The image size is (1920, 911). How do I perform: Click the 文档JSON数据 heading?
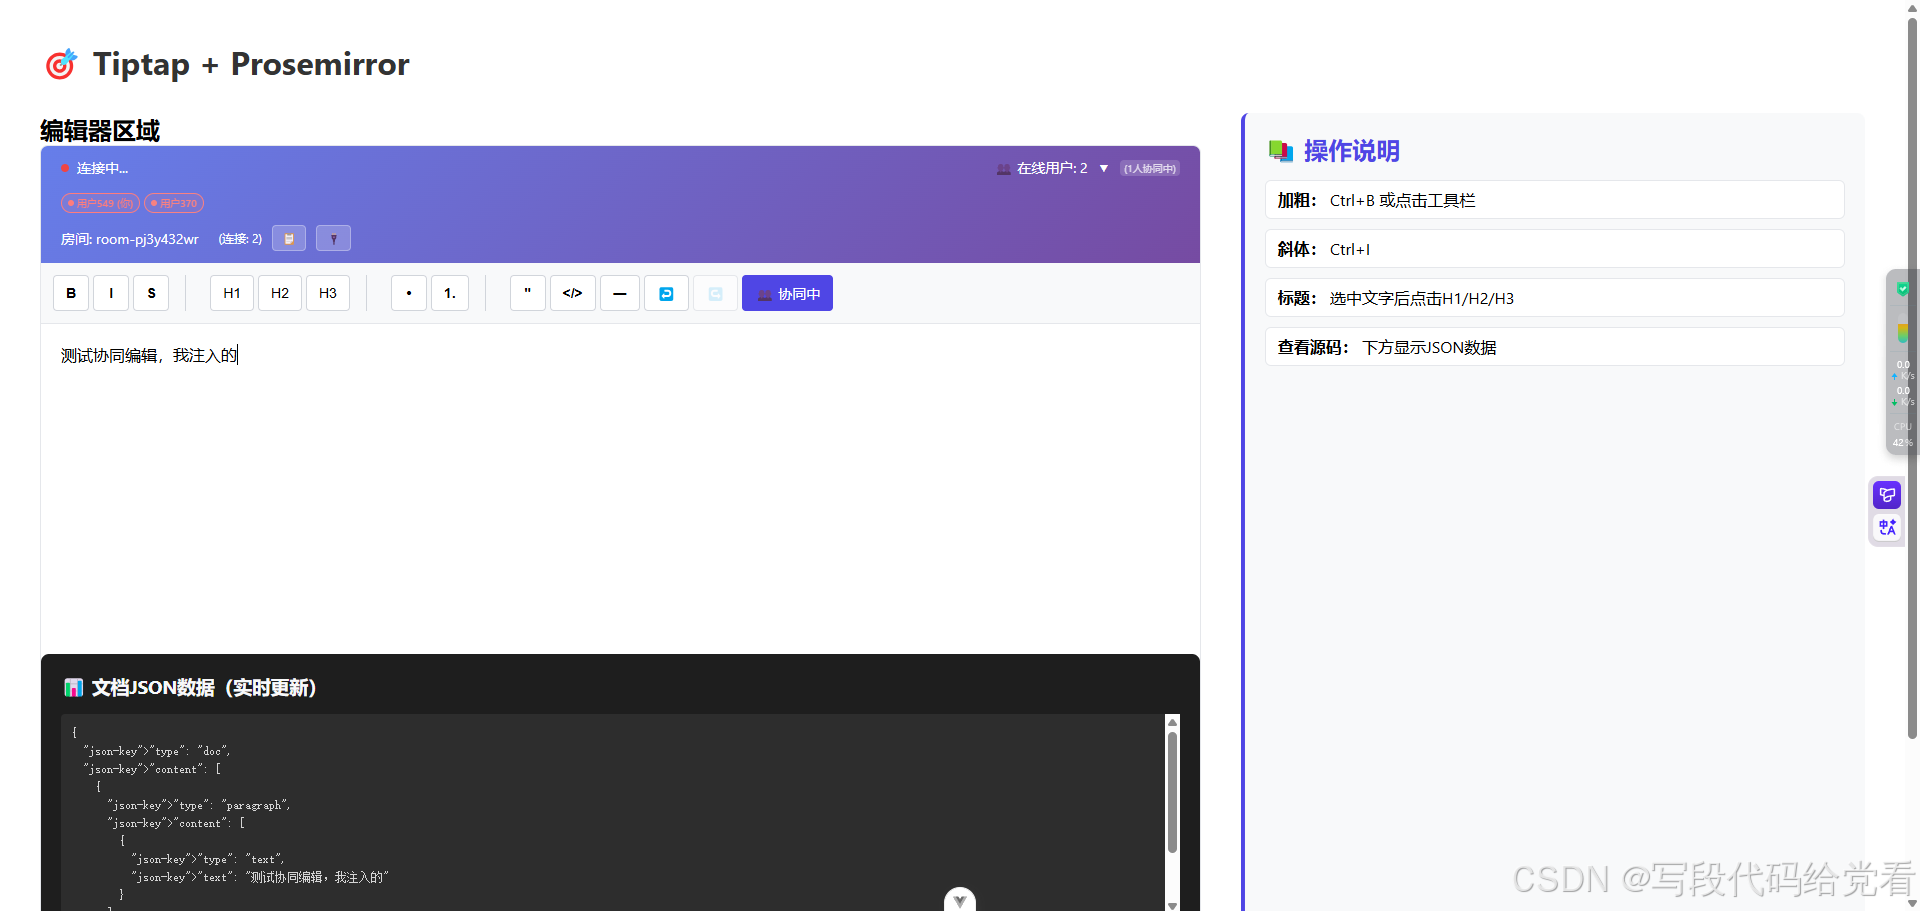(204, 688)
